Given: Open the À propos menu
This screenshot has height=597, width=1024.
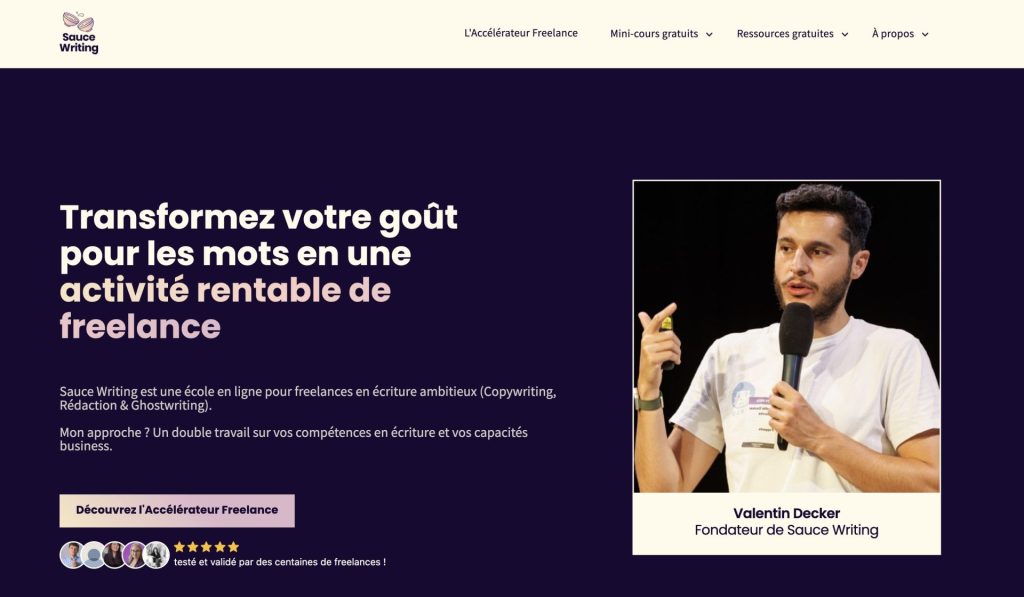Looking at the screenshot, I should 893,34.
